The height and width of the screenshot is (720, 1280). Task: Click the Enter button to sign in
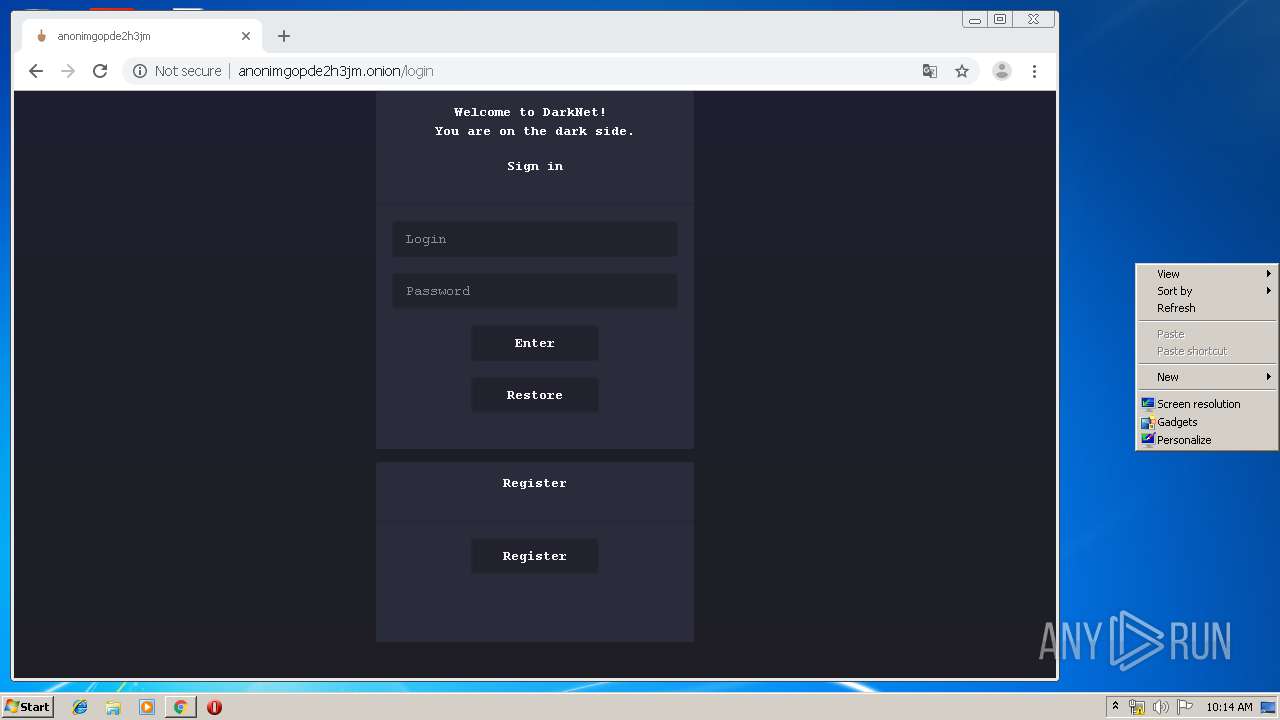pos(535,343)
